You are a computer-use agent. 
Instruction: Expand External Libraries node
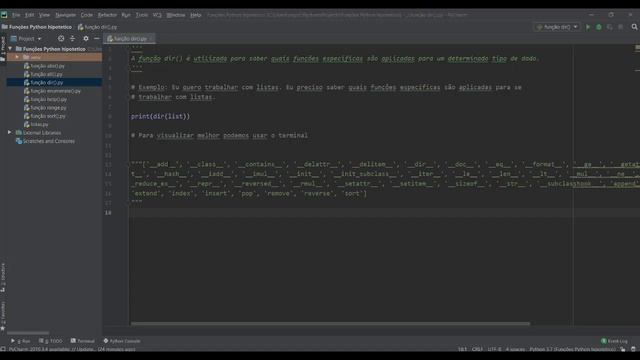pos(10,132)
